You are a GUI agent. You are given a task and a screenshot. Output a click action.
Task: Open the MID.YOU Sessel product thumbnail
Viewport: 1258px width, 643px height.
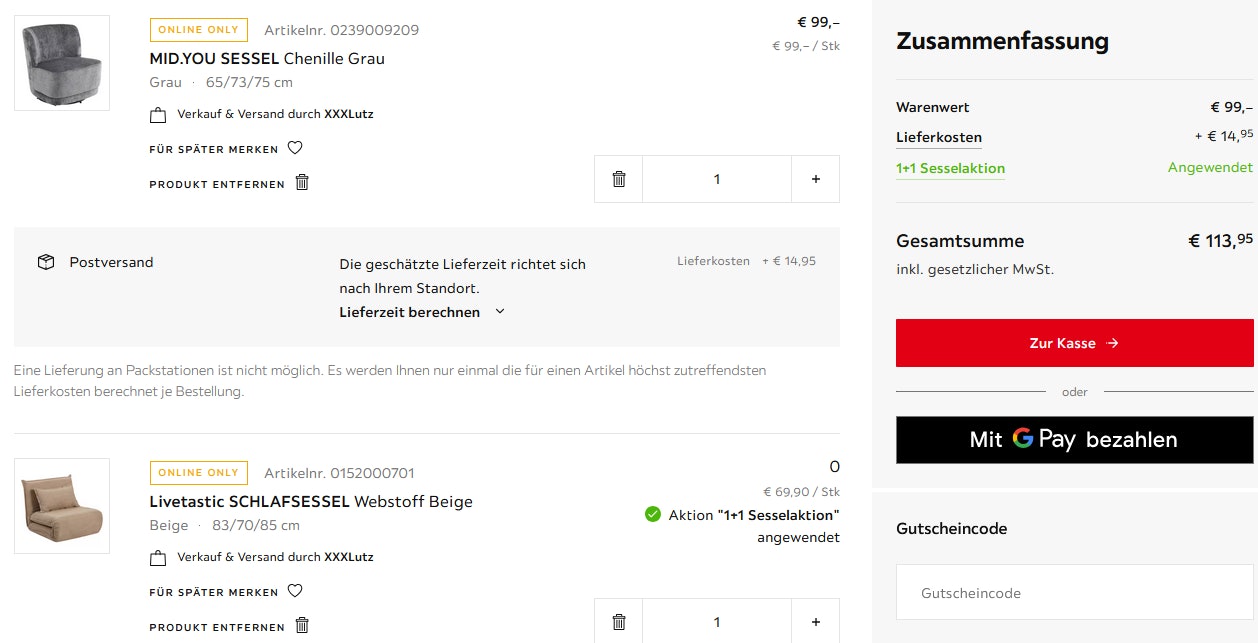[62, 63]
